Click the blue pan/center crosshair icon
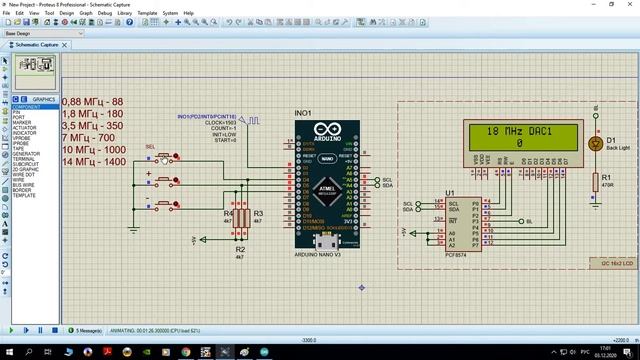The image size is (640, 360). click(178, 22)
